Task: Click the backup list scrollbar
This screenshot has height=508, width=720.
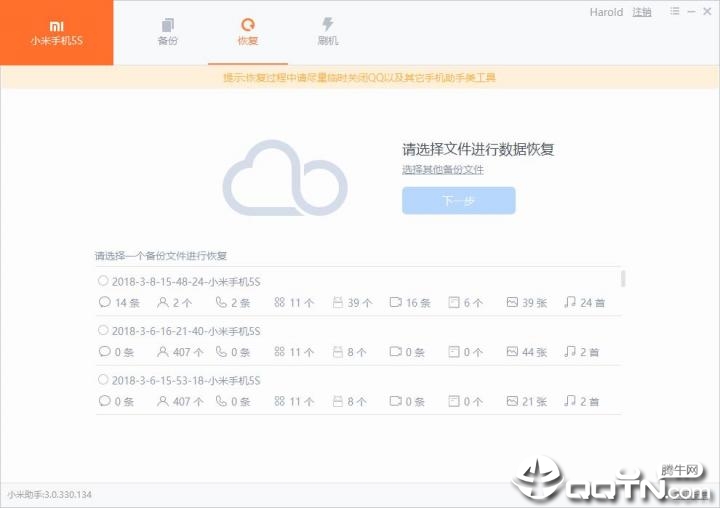Action: click(623, 278)
